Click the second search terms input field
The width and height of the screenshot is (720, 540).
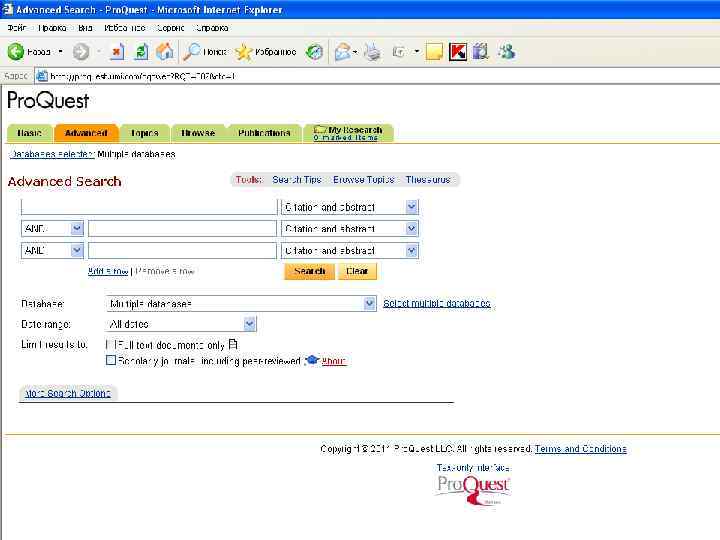coord(182,229)
